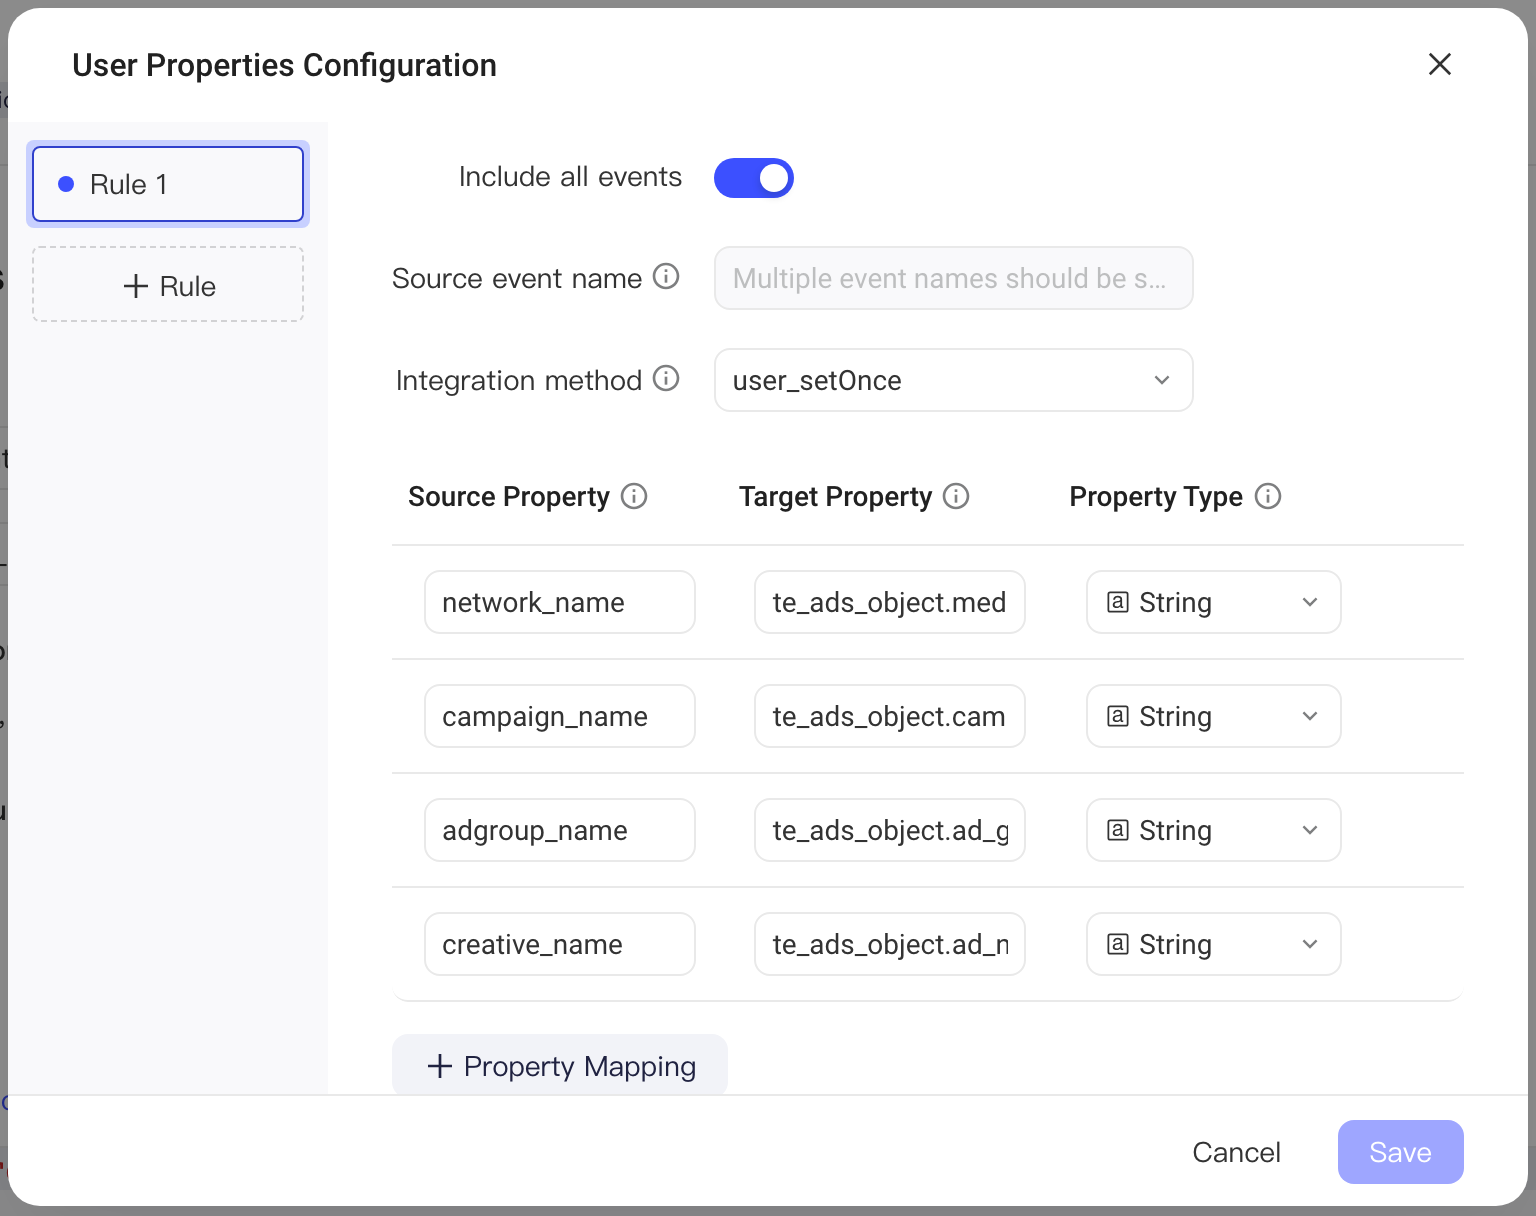Add a new rule with + Rule
Screen dimensions: 1536x1216
tap(168, 284)
